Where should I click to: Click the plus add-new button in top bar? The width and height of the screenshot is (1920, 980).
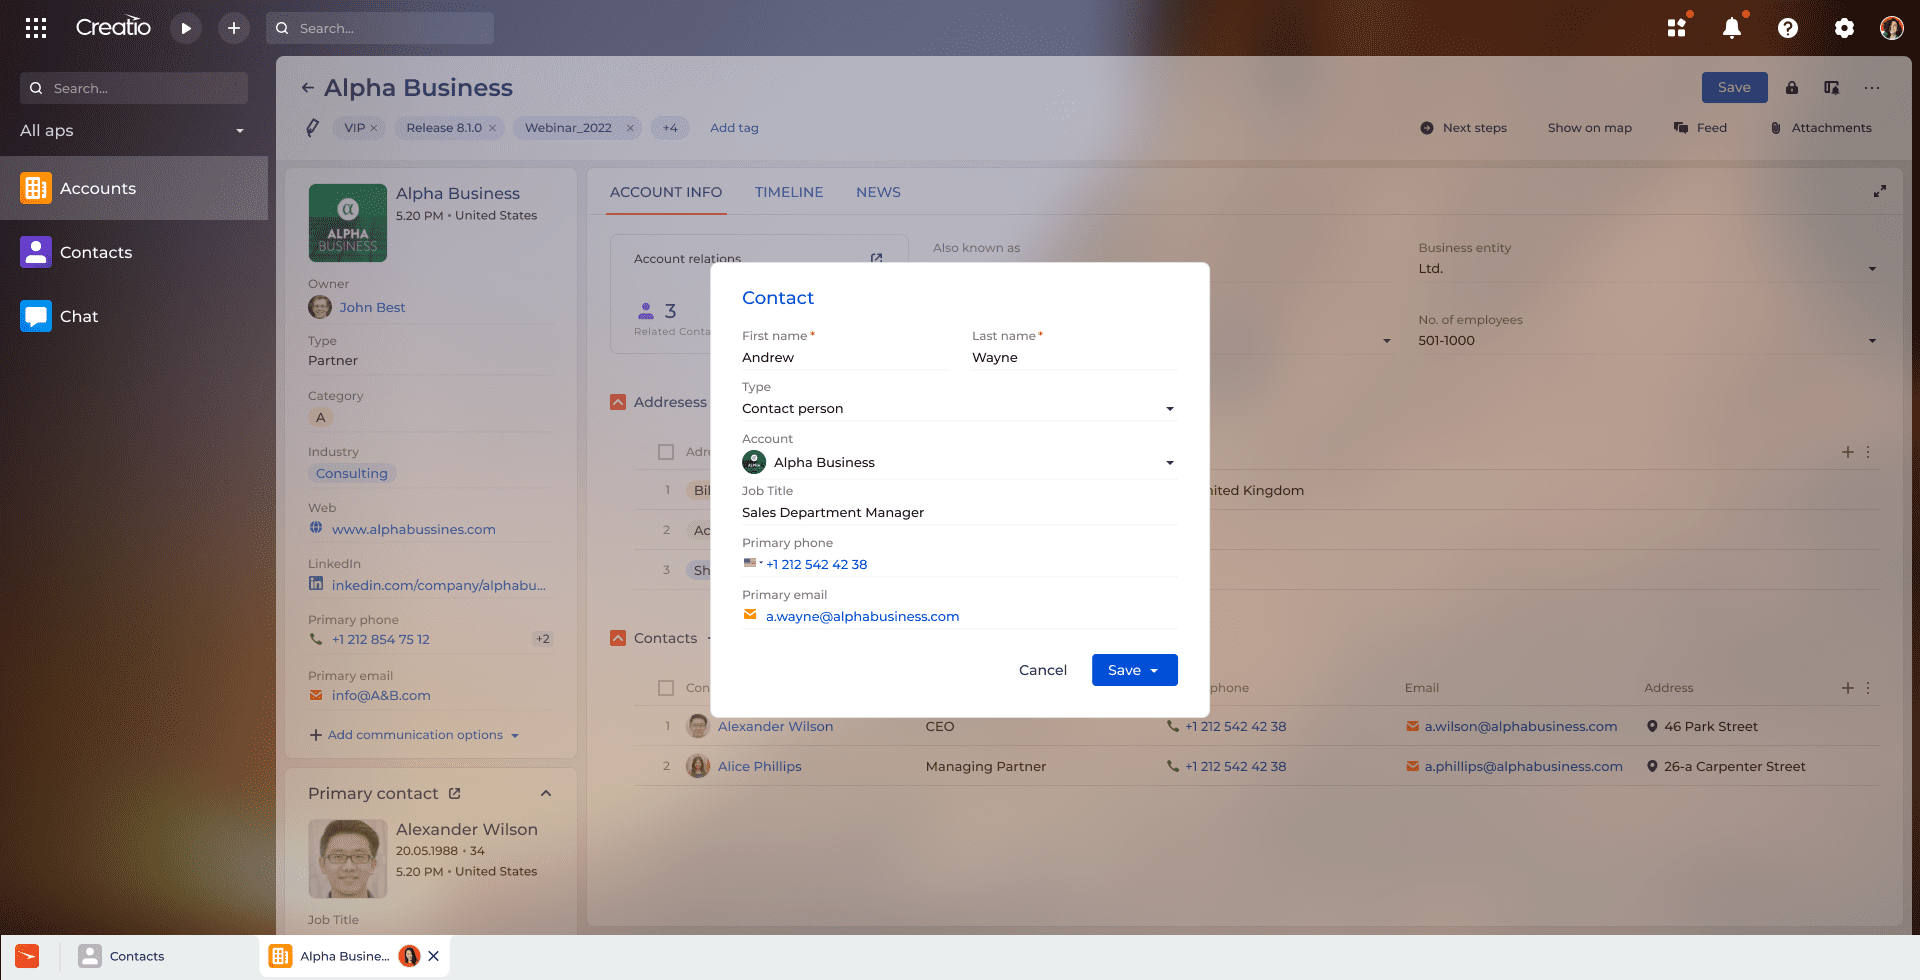(233, 28)
